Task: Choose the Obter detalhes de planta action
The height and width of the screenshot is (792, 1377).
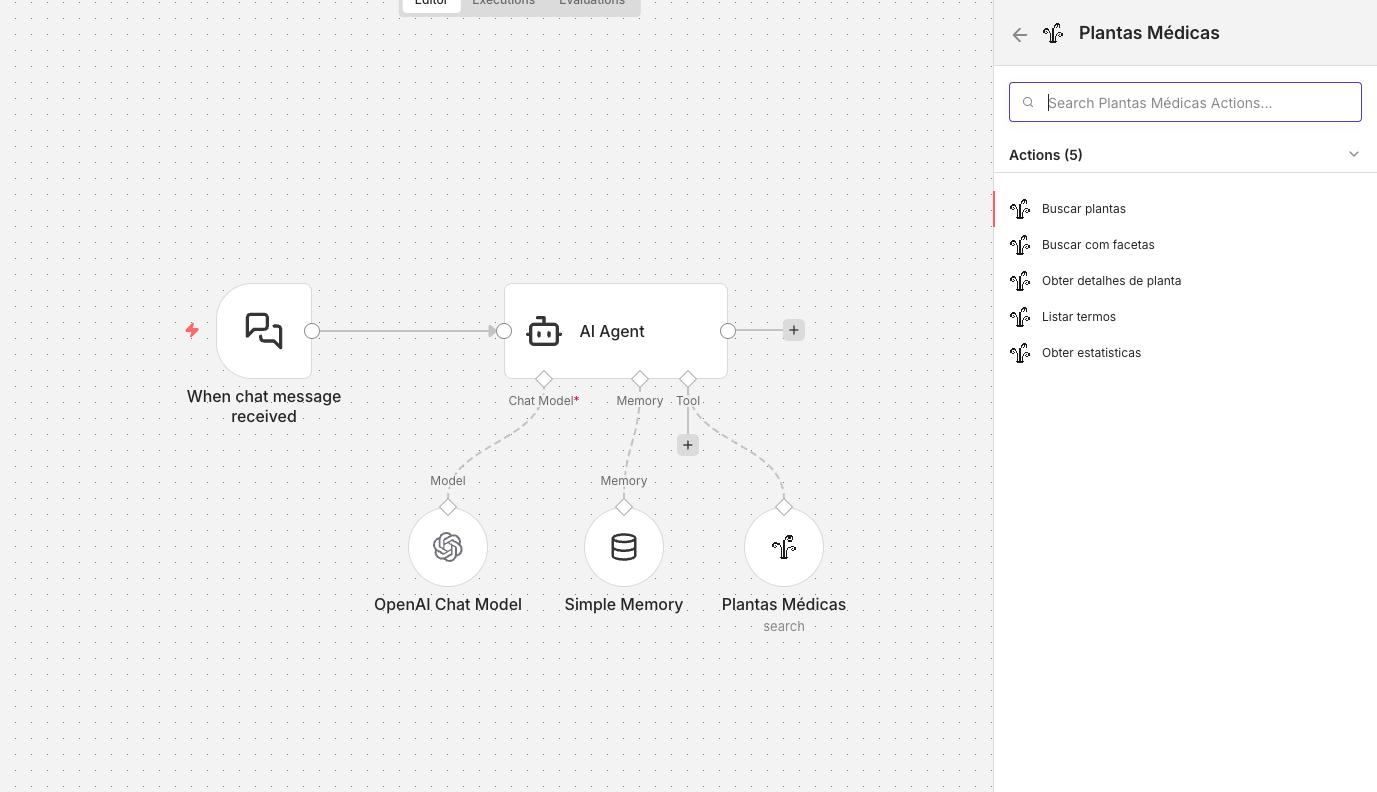Action: (x=1185, y=281)
